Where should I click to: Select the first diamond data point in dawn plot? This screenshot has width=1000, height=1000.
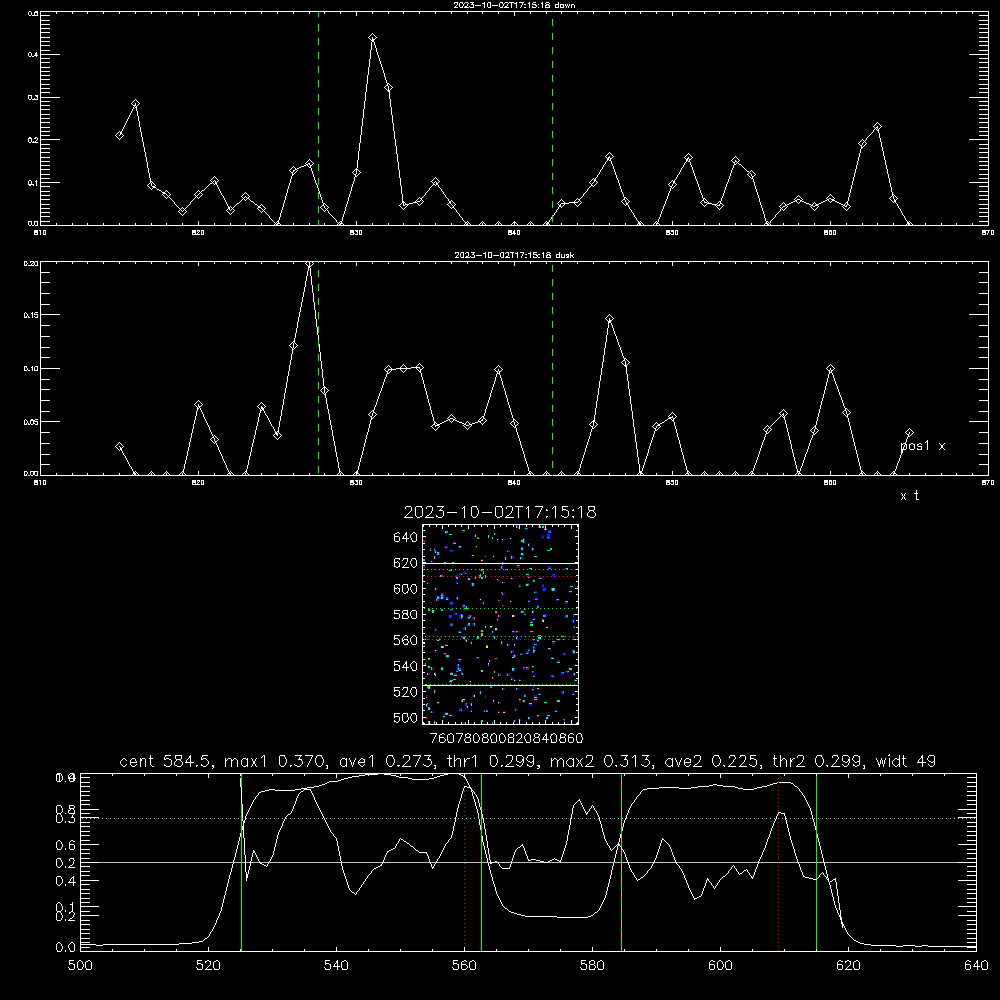point(119,135)
